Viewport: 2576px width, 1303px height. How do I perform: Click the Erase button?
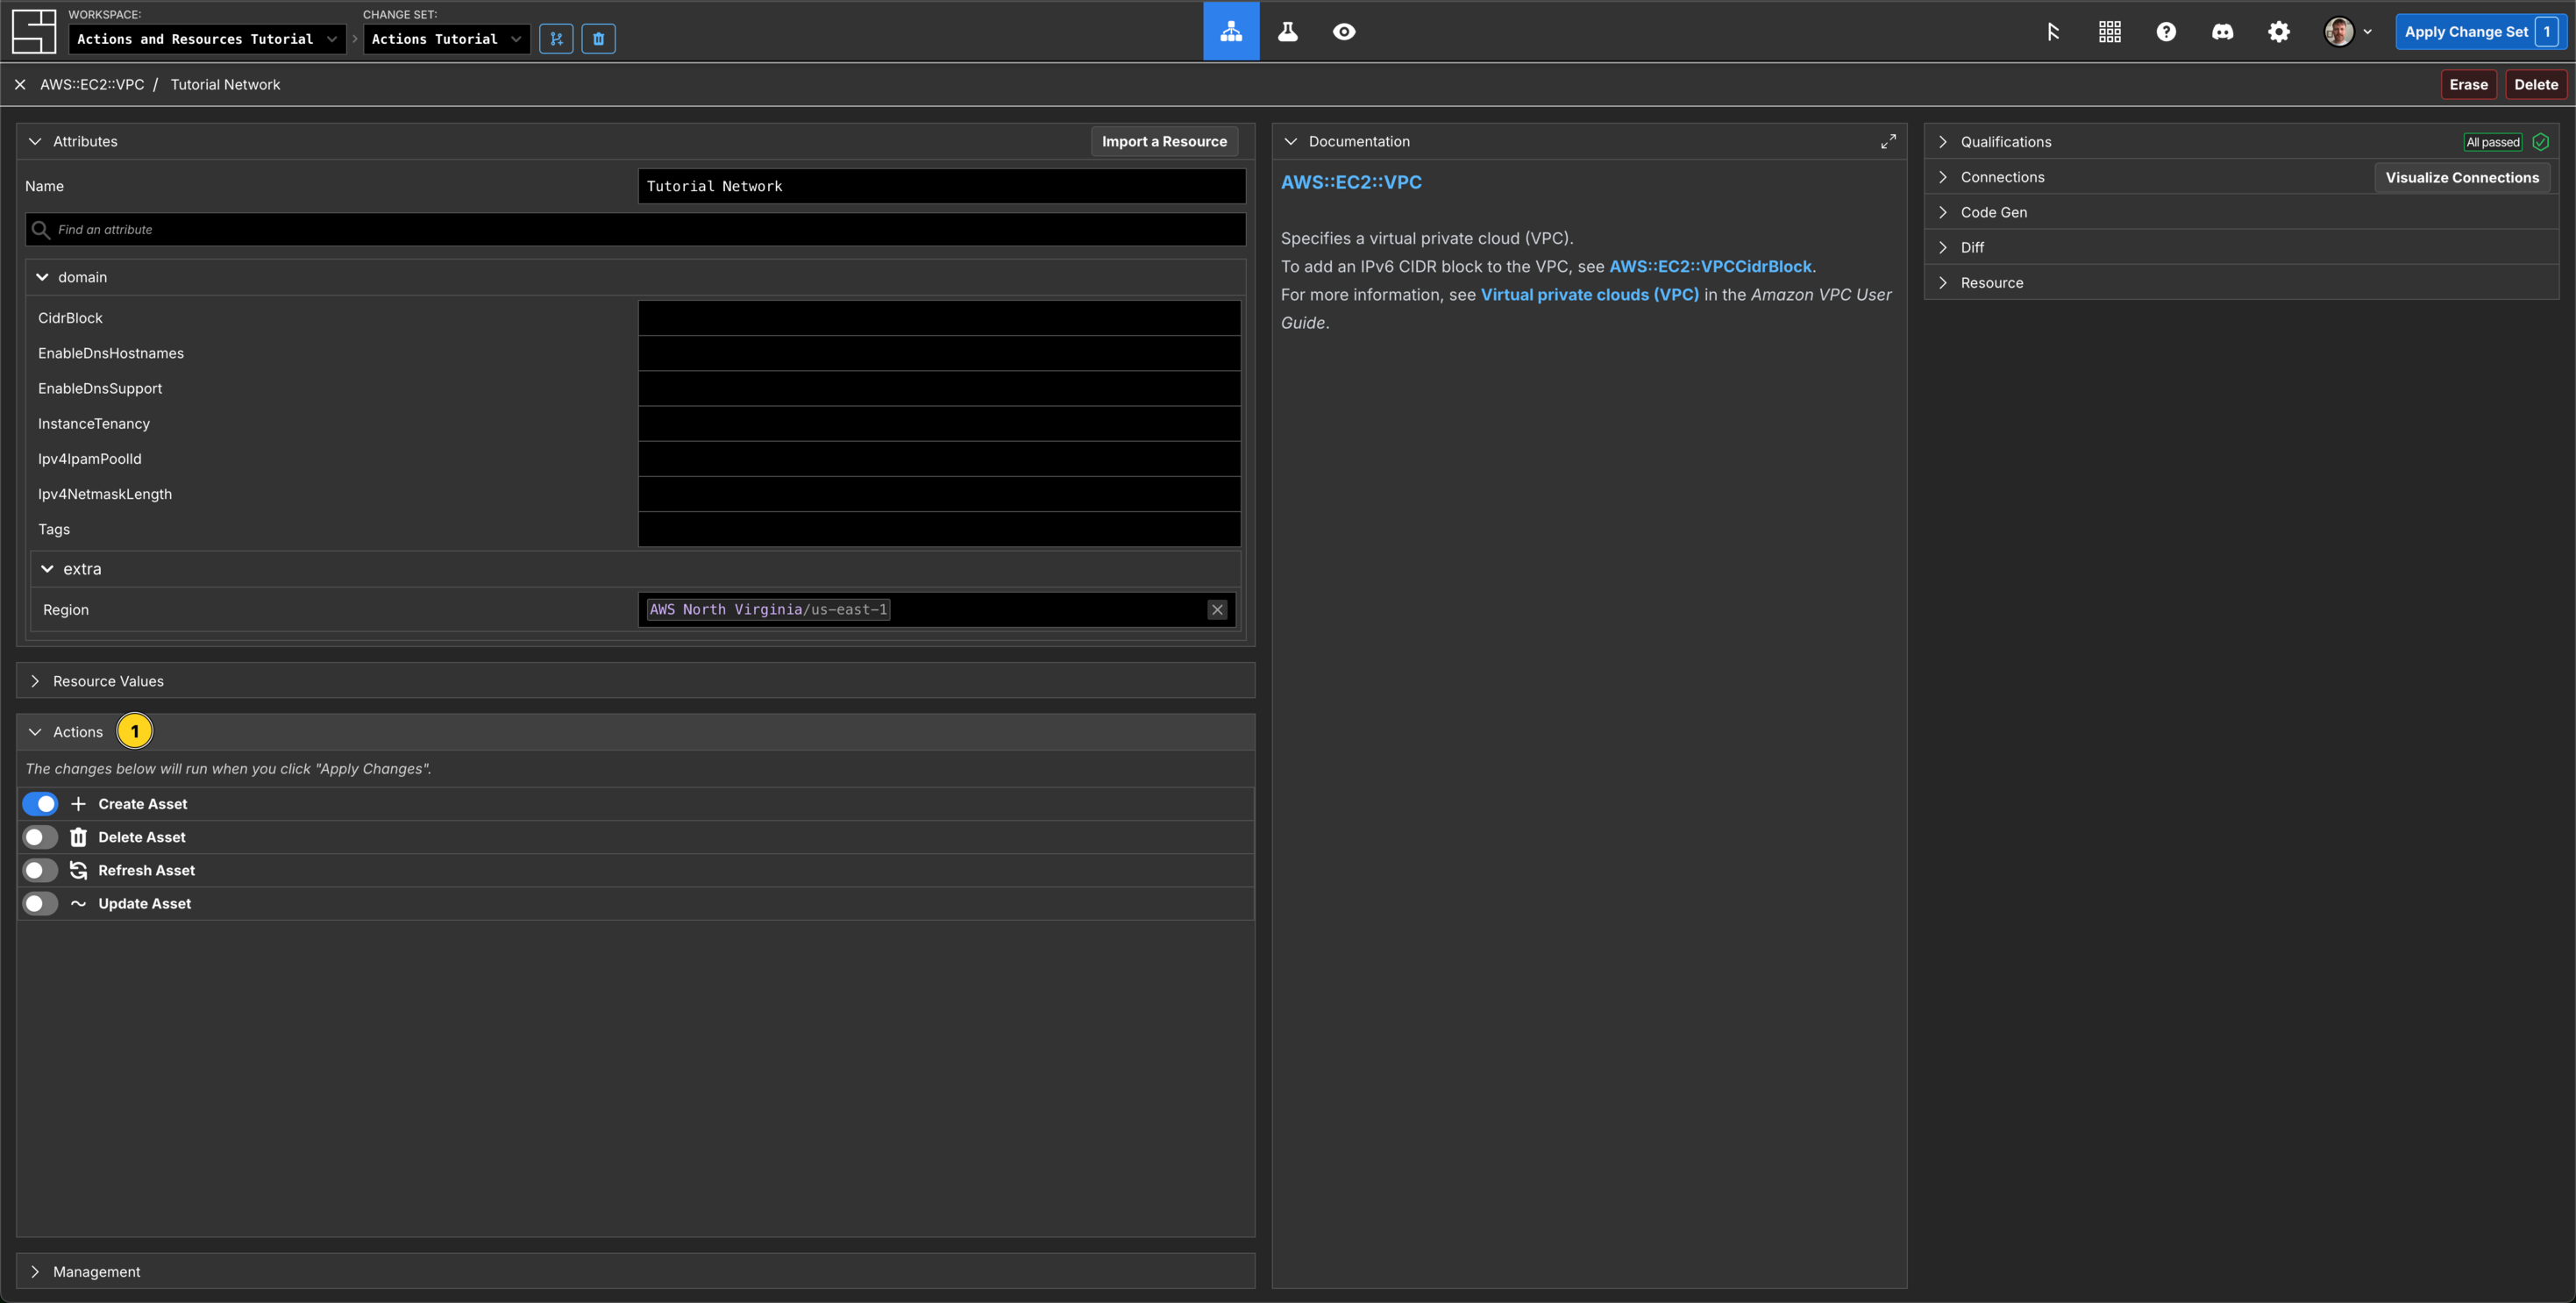click(x=2468, y=85)
